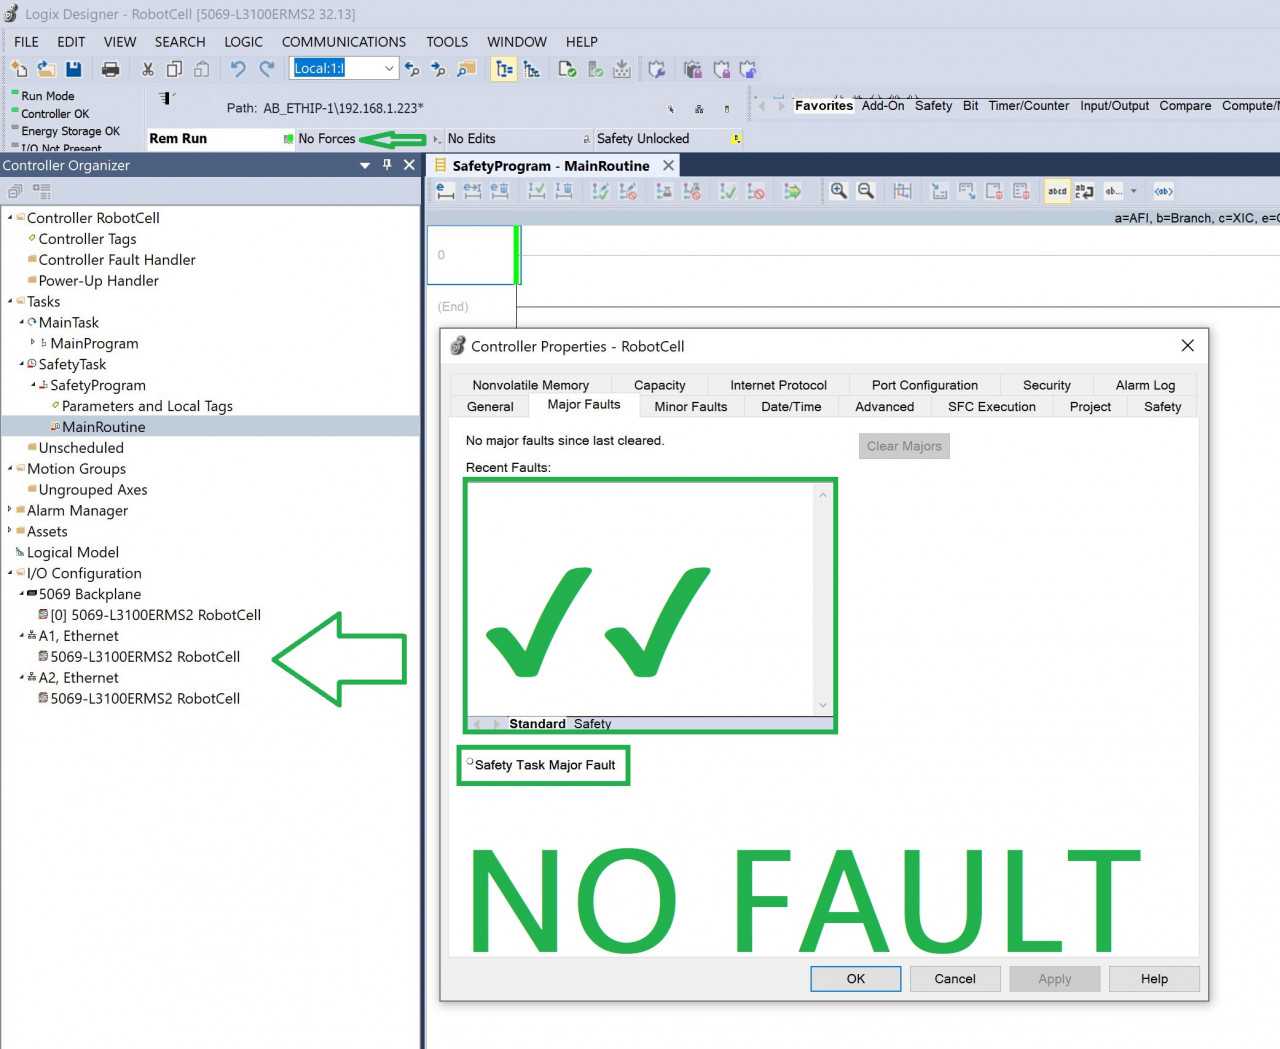
Task: Click the New project icon in the toolbar
Action: 19,69
